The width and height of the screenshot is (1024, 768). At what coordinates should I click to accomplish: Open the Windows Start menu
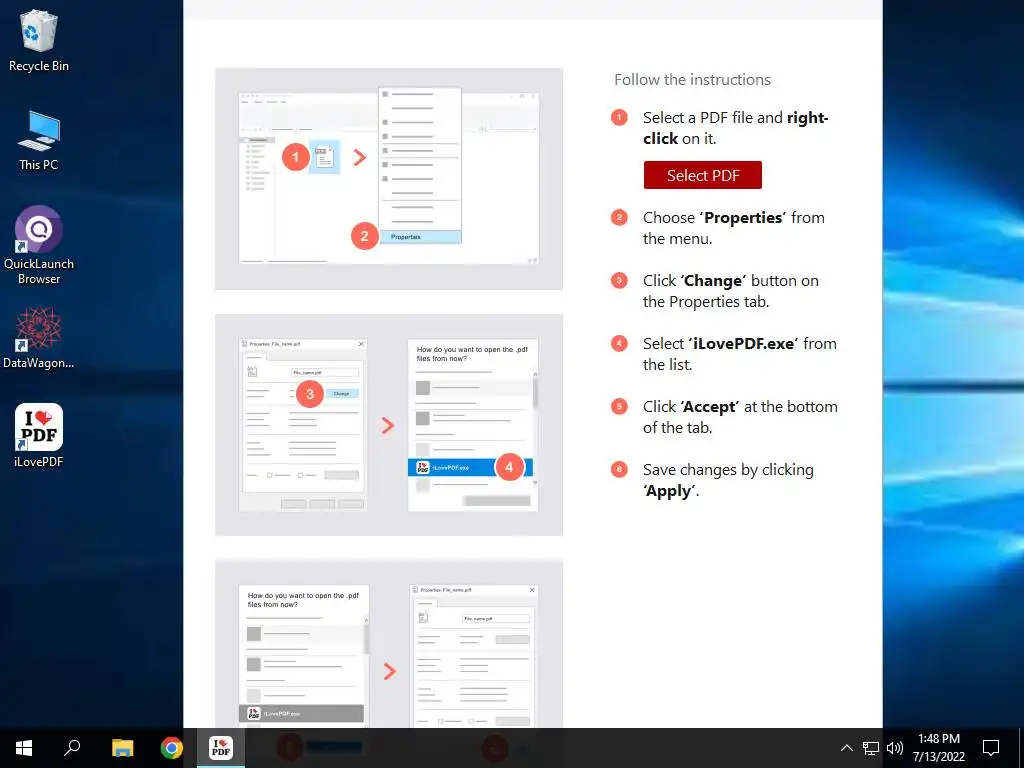tap(24, 748)
